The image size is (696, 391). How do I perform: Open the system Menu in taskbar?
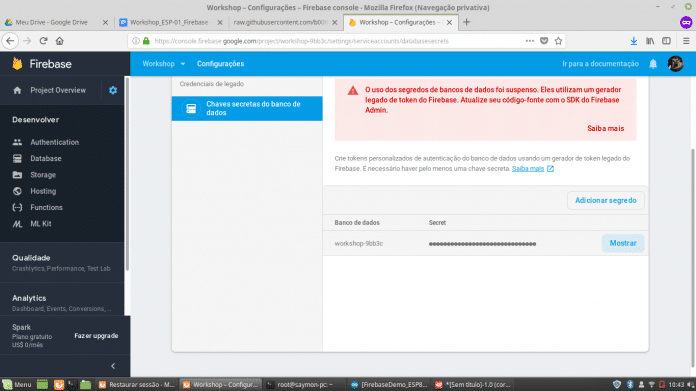(17, 384)
